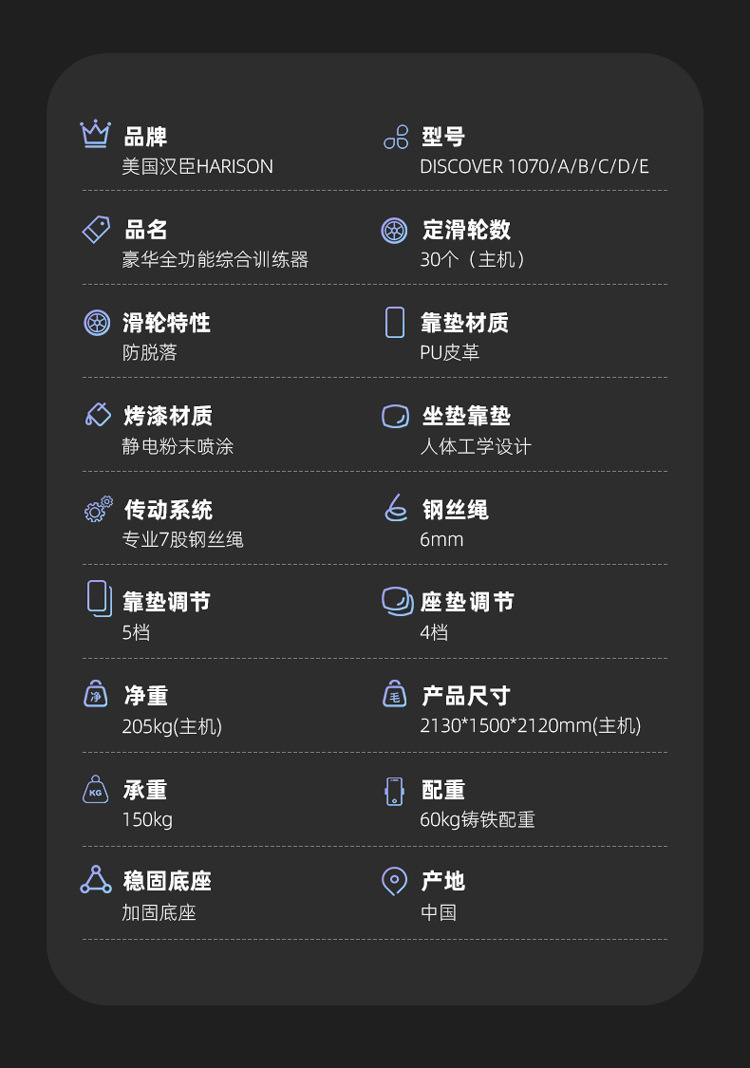This screenshot has height=1068, width=750.
Task: Click the crown icon beside 品牌
Action: (95, 134)
